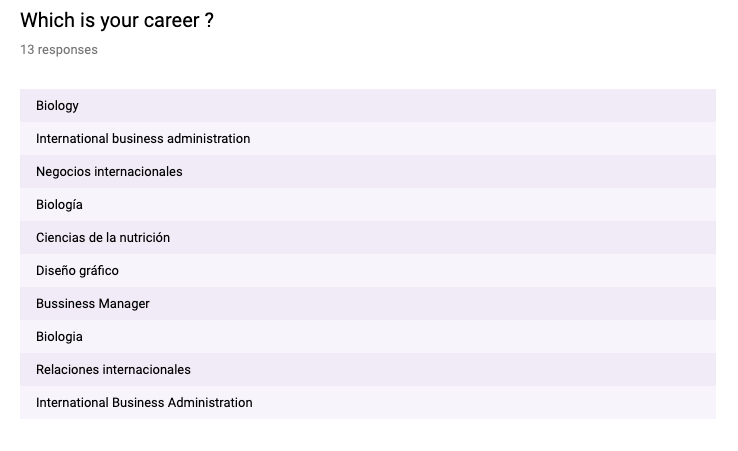The height and width of the screenshot is (451, 738).
Task: Select the capitalized "International Business Administration" response
Action: point(144,403)
